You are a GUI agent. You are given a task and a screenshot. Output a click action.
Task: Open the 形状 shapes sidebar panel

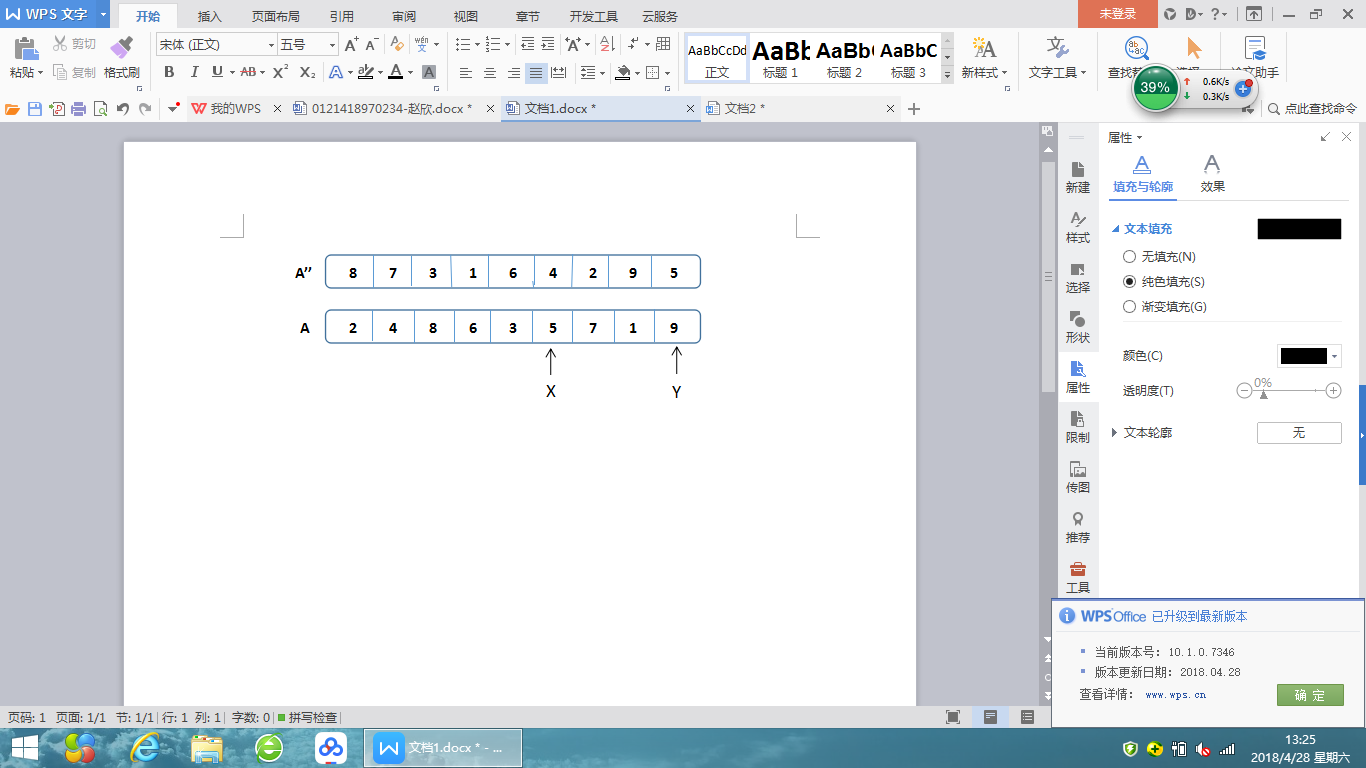point(1077,327)
